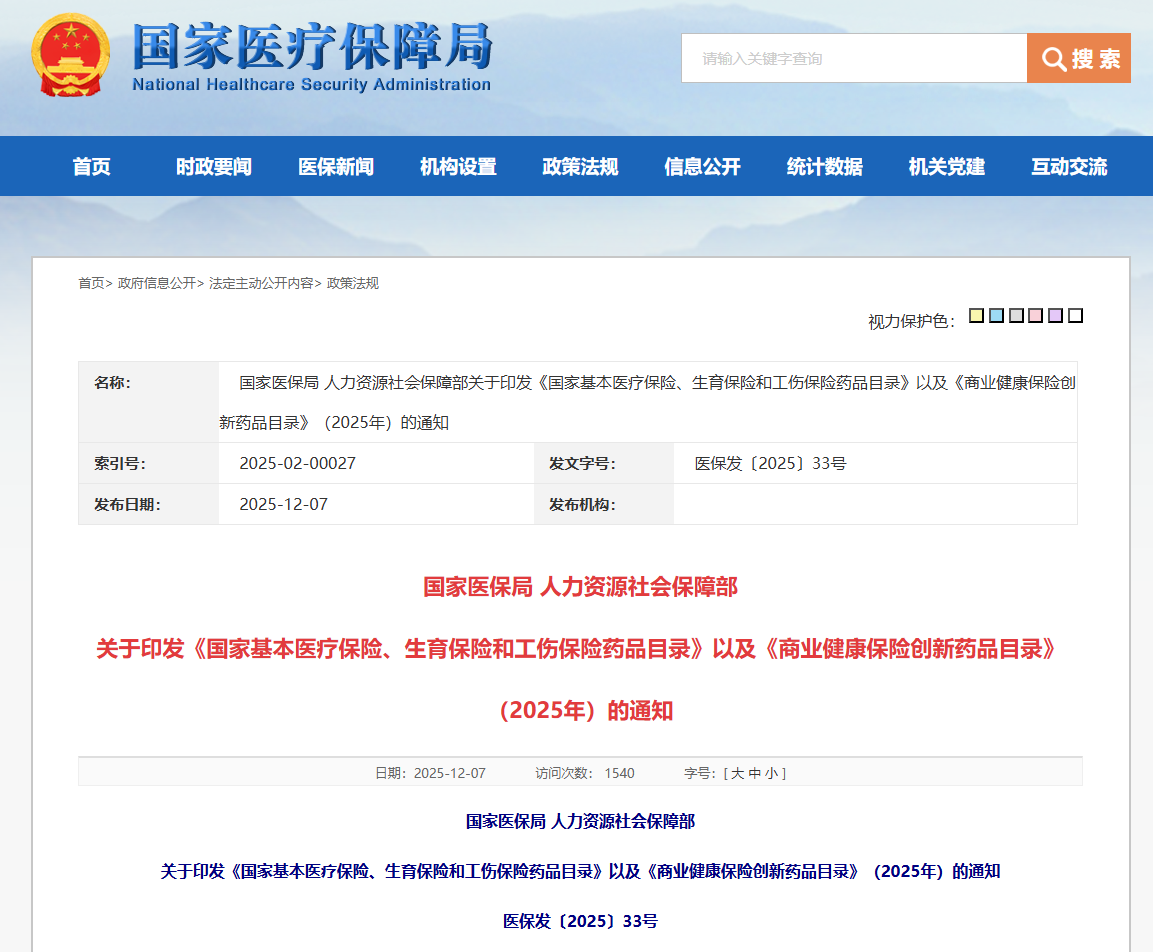The image size is (1153, 952).
Task: Click the 法定主动公开内容 breadcrumb link
Action: pyautogui.click(x=260, y=283)
